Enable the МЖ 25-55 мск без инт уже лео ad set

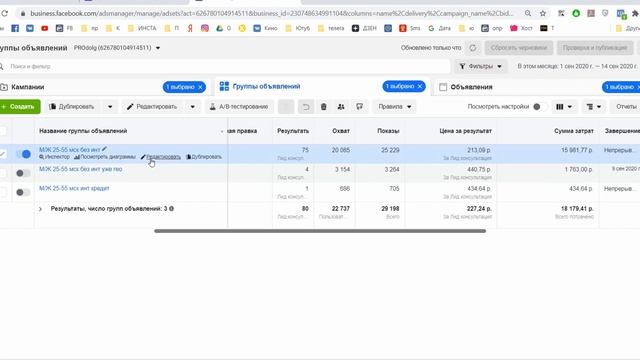[x=23, y=173]
